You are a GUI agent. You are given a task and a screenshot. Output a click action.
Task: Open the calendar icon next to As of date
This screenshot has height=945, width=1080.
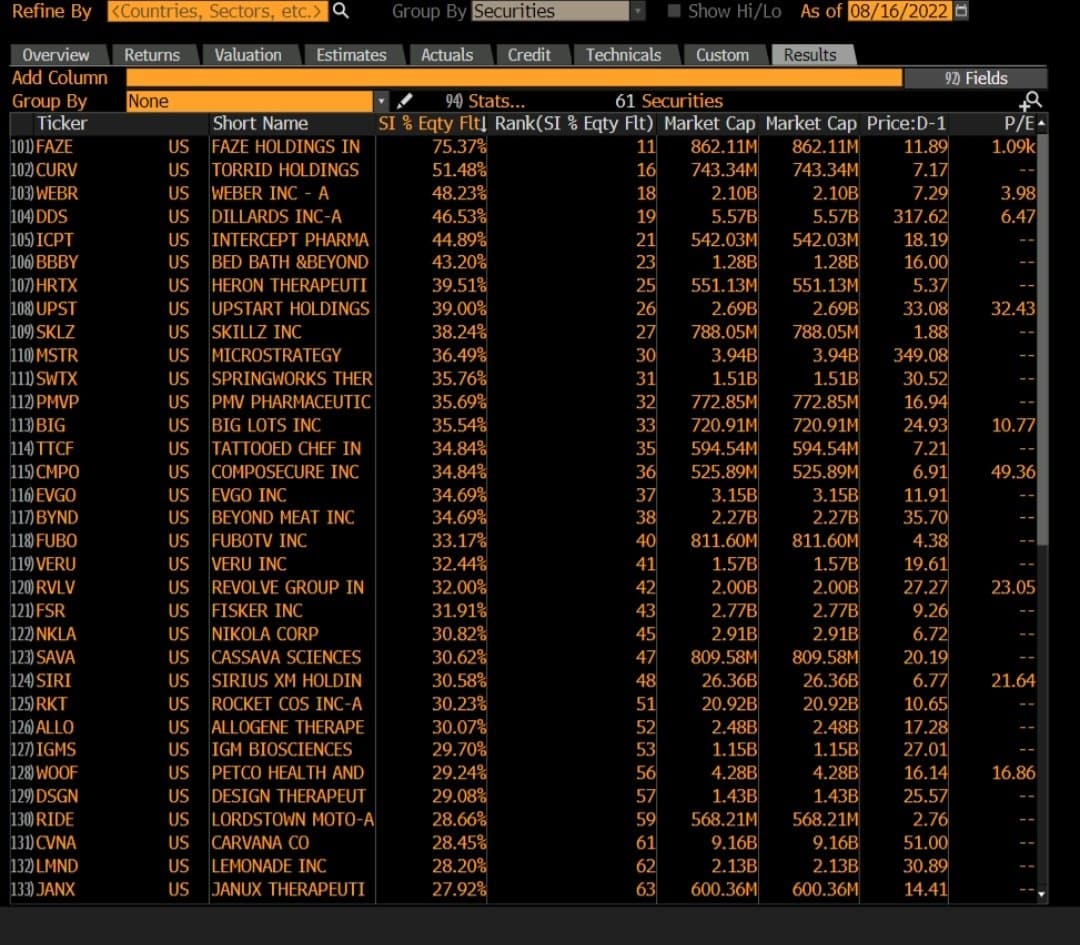coord(962,10)
